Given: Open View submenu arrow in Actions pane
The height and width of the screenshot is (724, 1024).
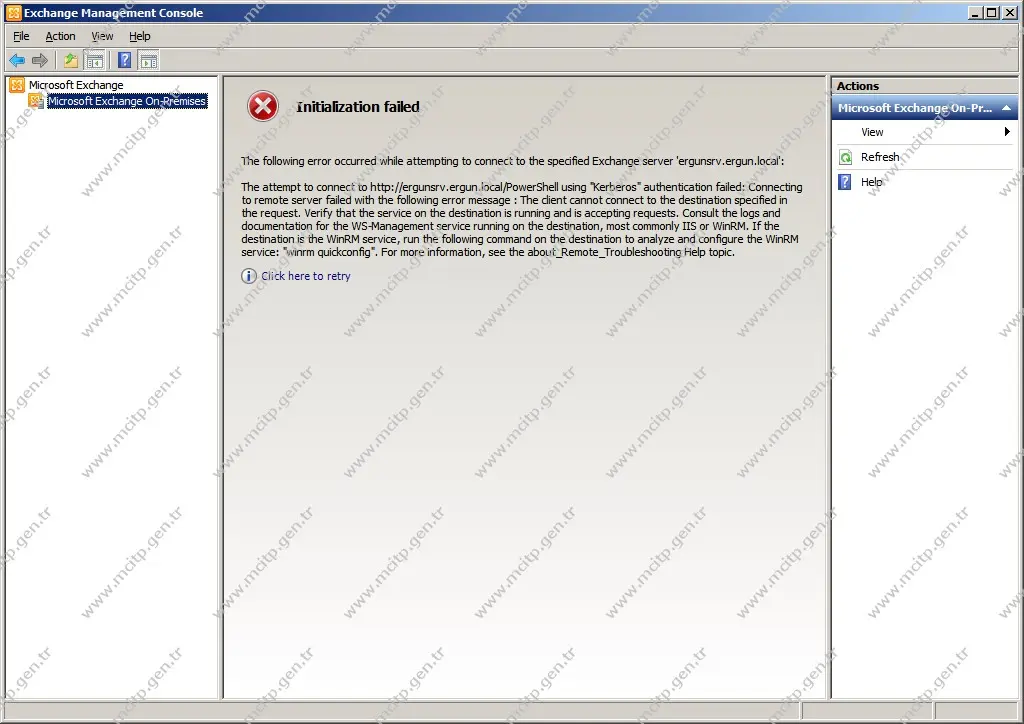Looking at the screenshot, I should 1007,132.
